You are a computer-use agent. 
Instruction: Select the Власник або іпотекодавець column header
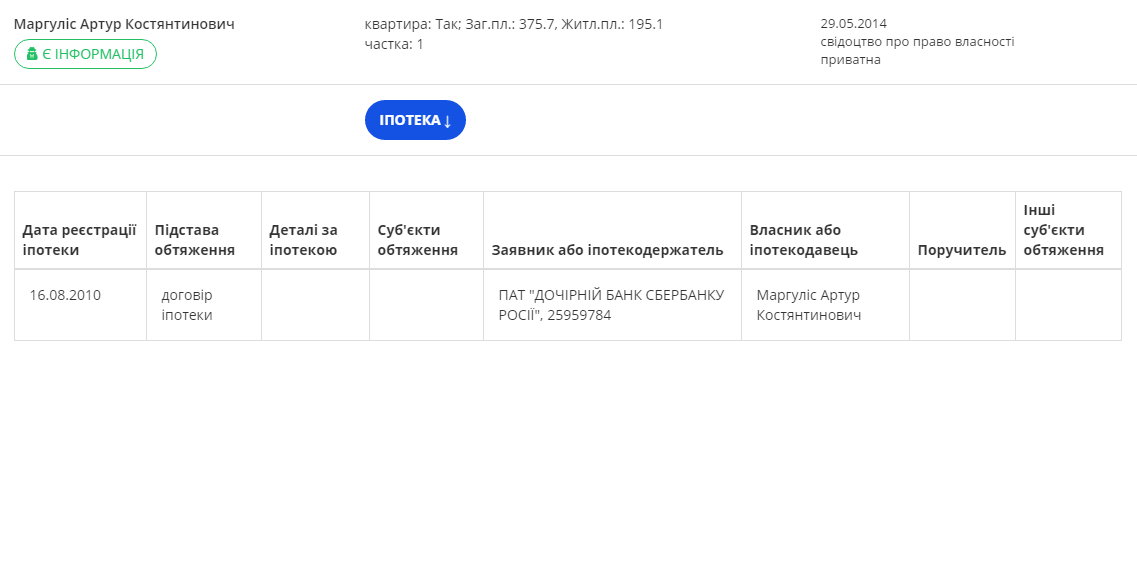point(804,240)
